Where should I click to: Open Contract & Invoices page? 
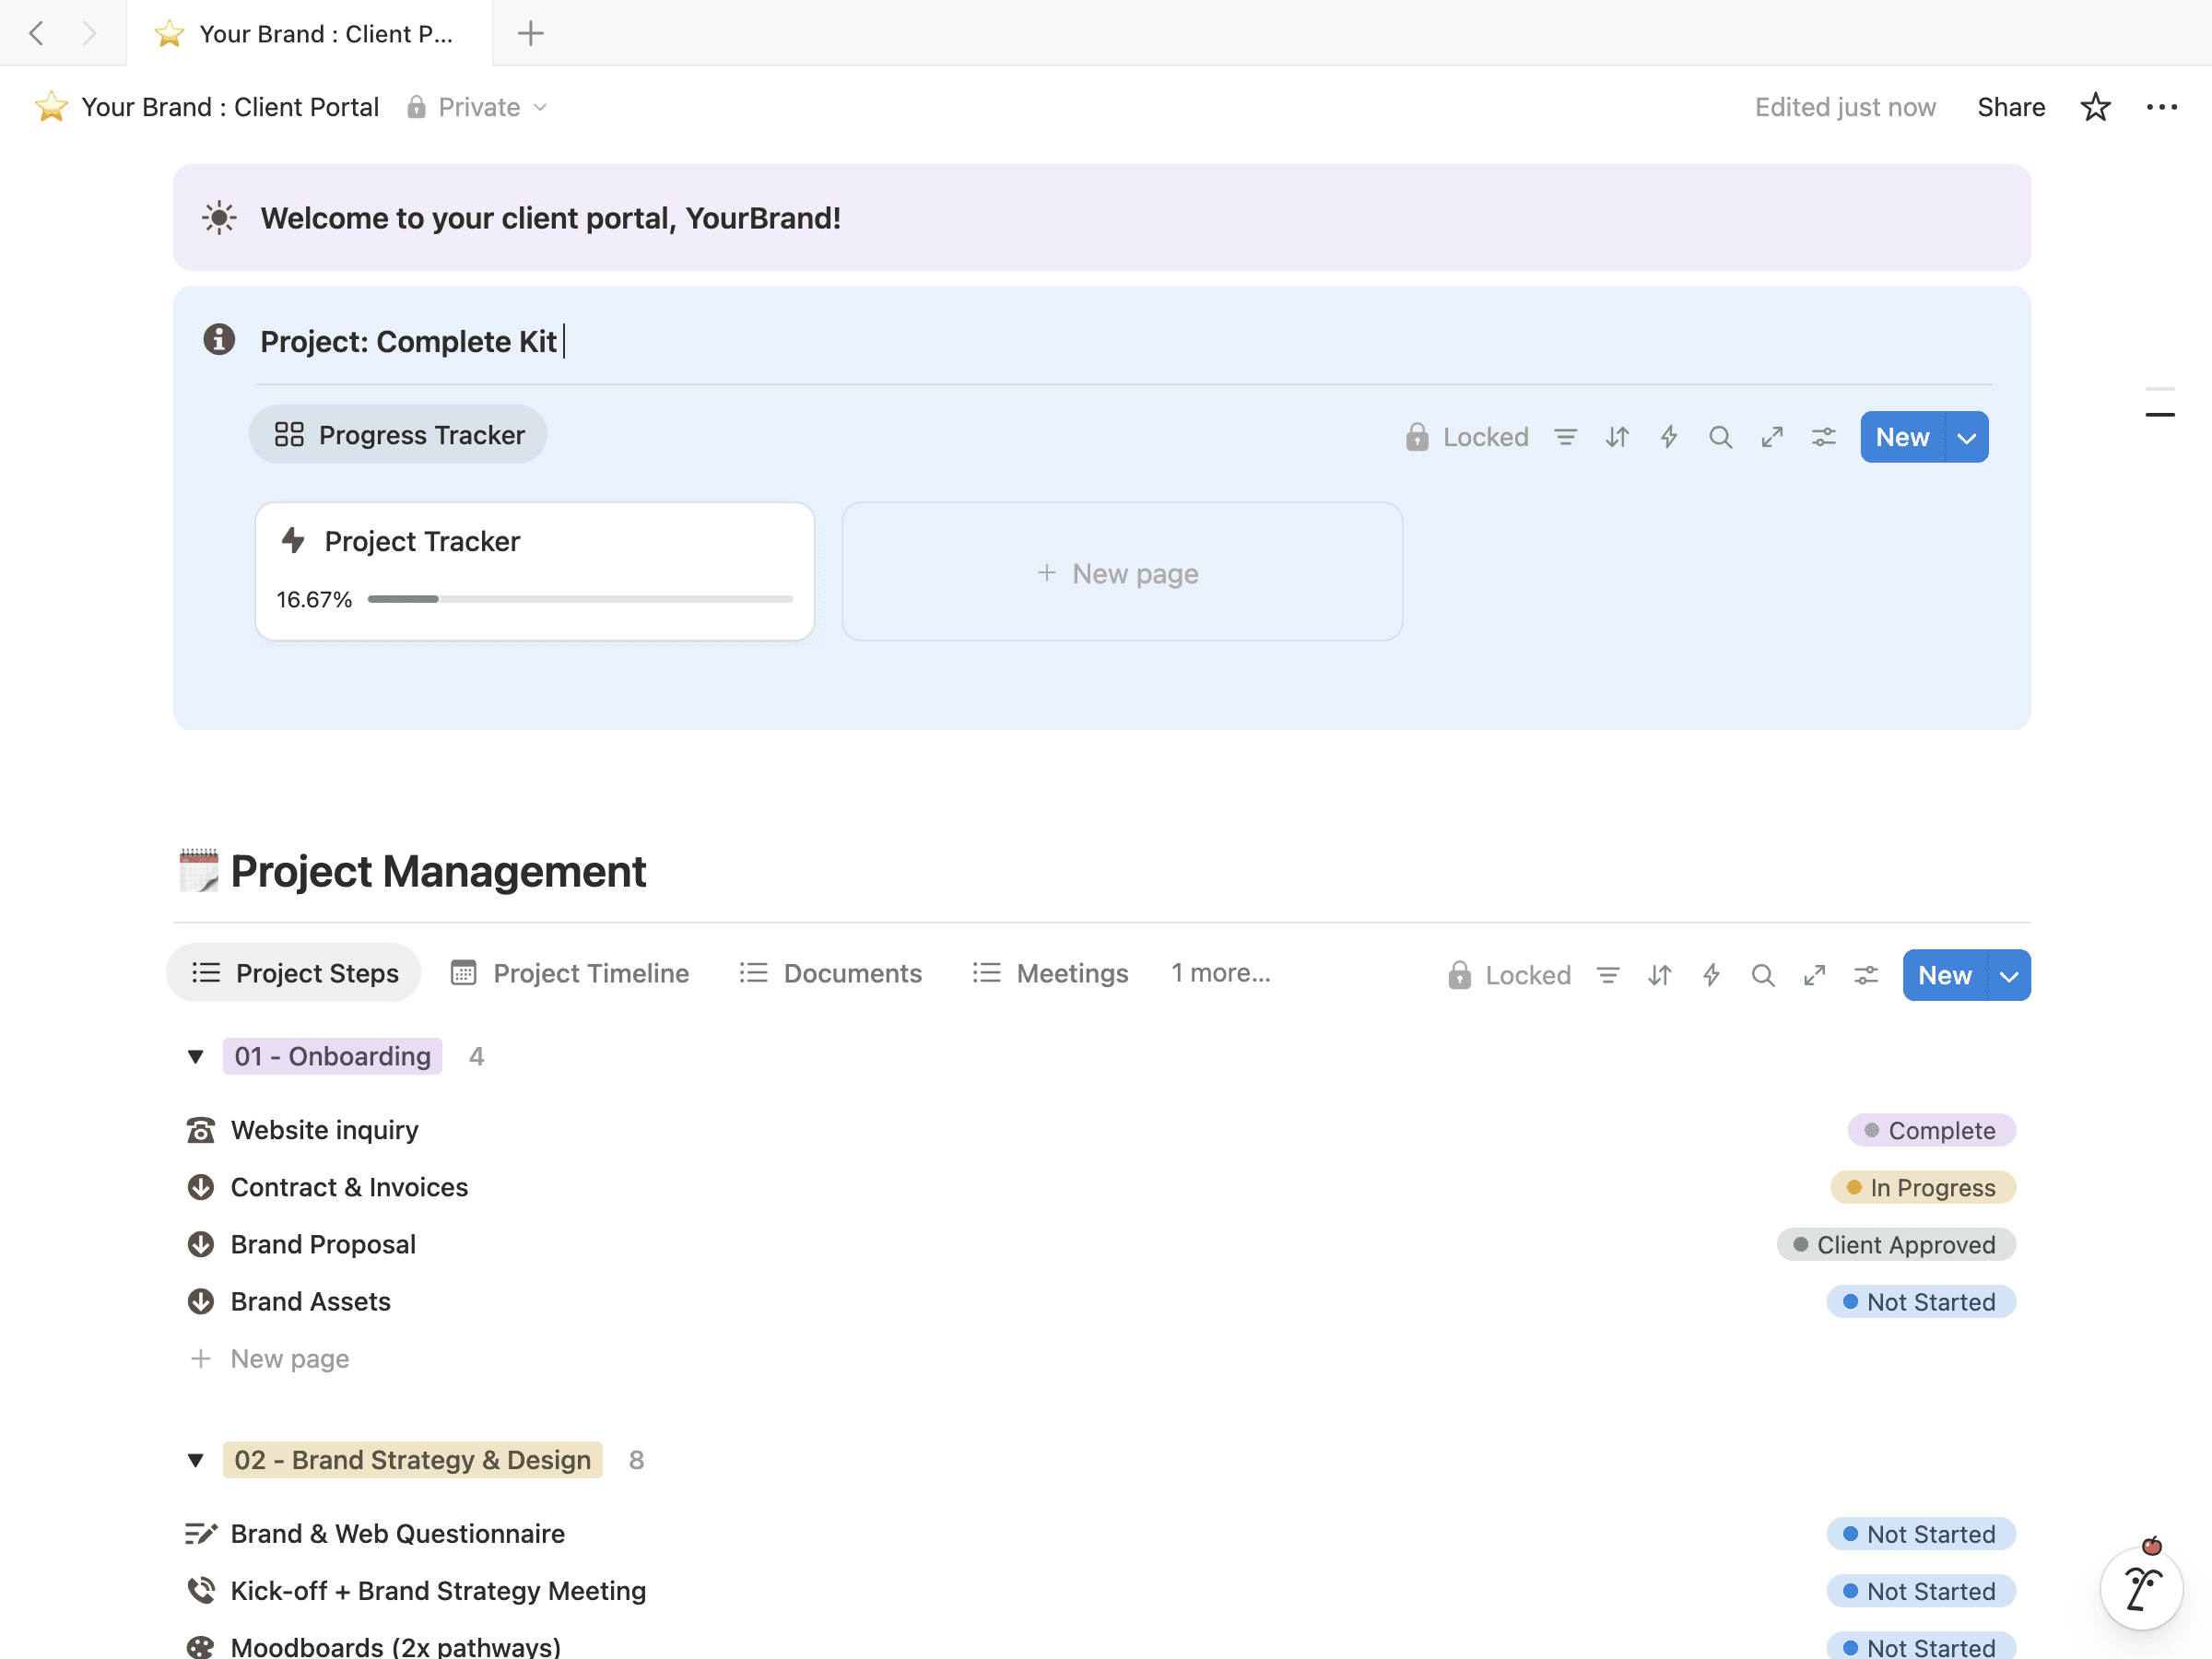click(349, 1187)
